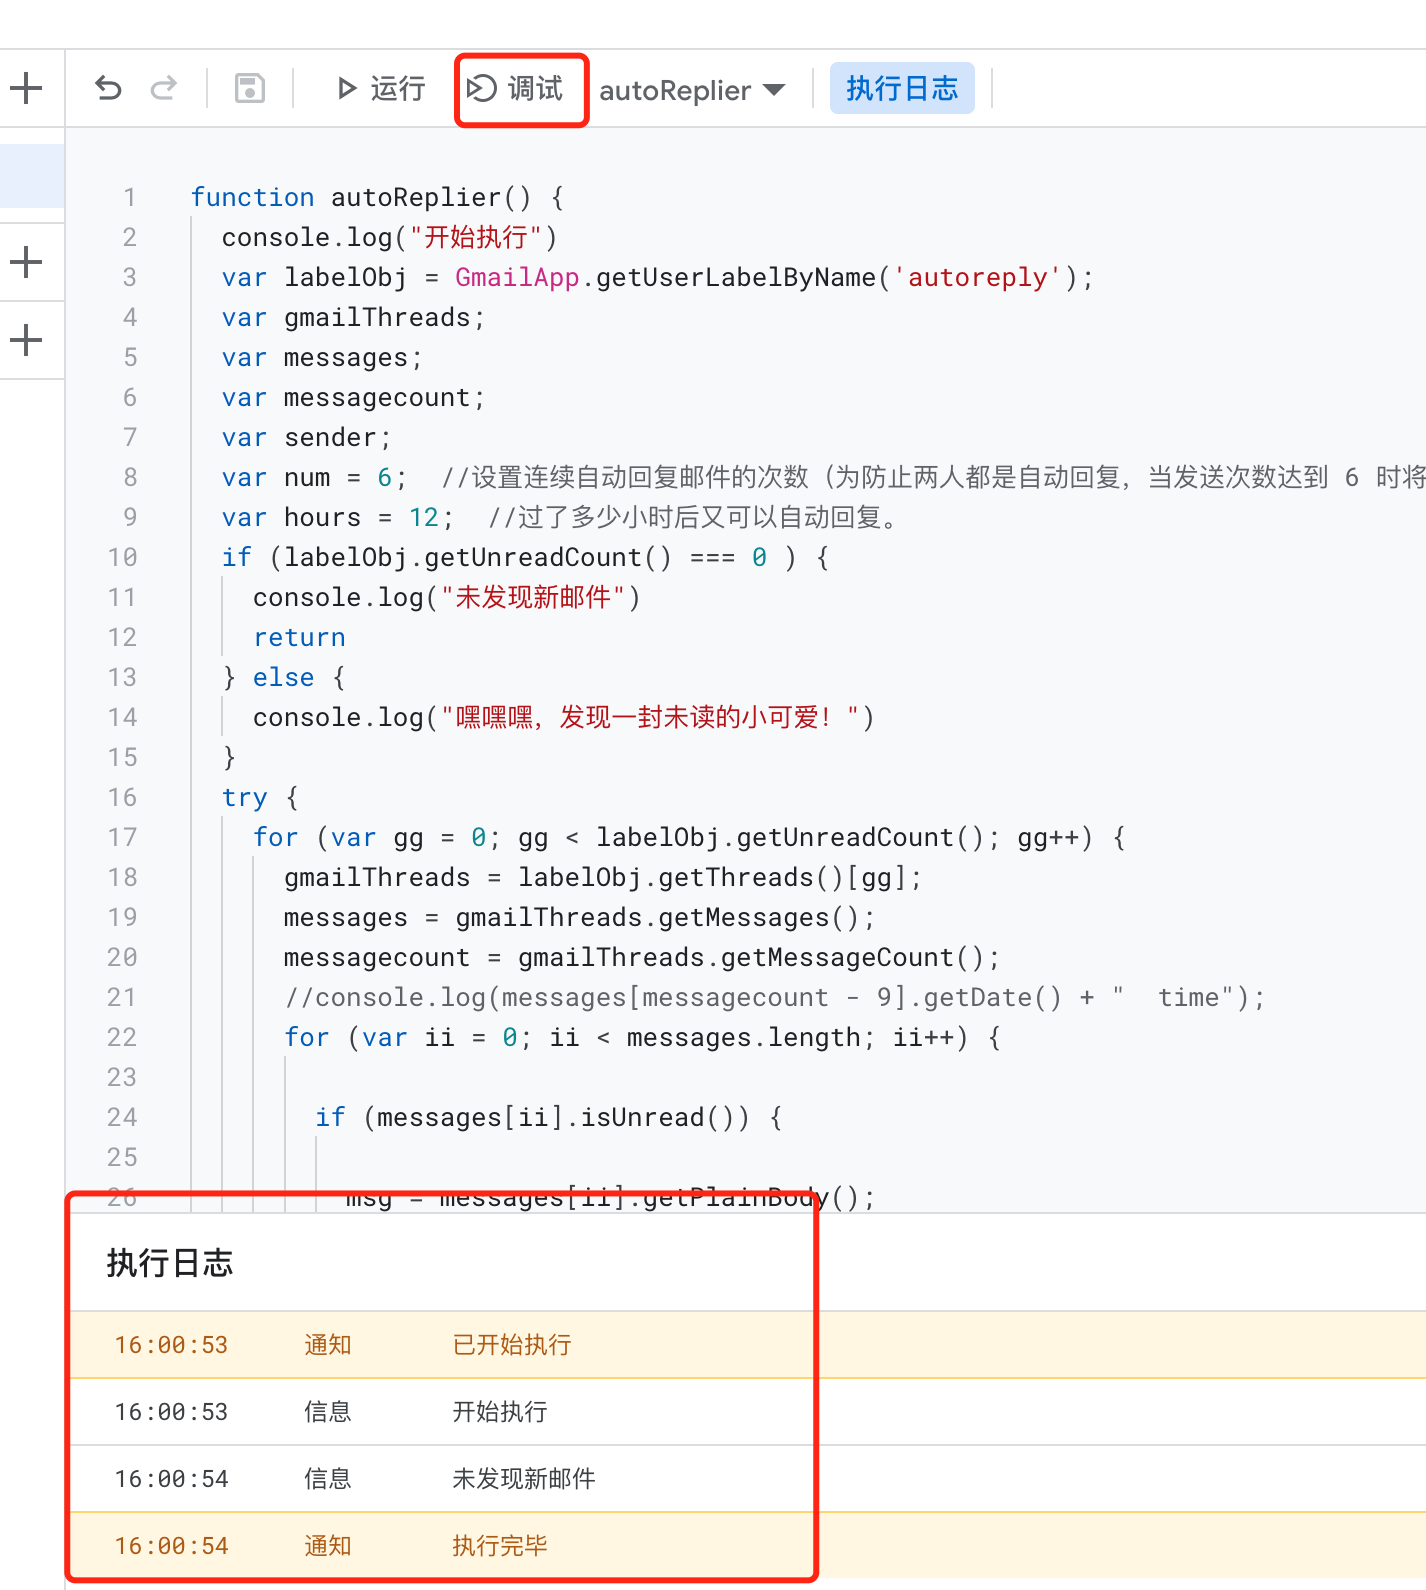The height and width of the screenshot is (1590, 1426).
Task: Click 'var hours = 12;' on line 9
Action: click(338, 517)
